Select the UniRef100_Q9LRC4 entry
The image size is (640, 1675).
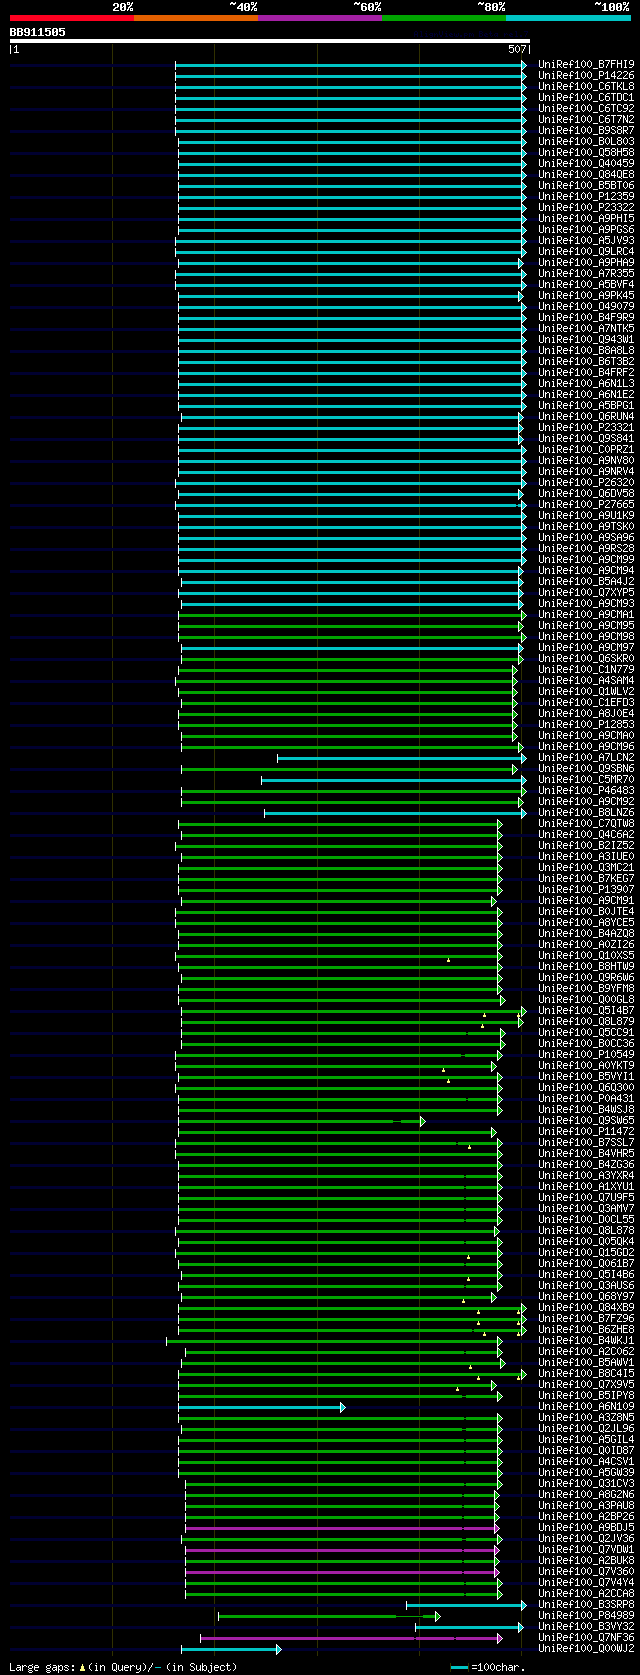586,251
